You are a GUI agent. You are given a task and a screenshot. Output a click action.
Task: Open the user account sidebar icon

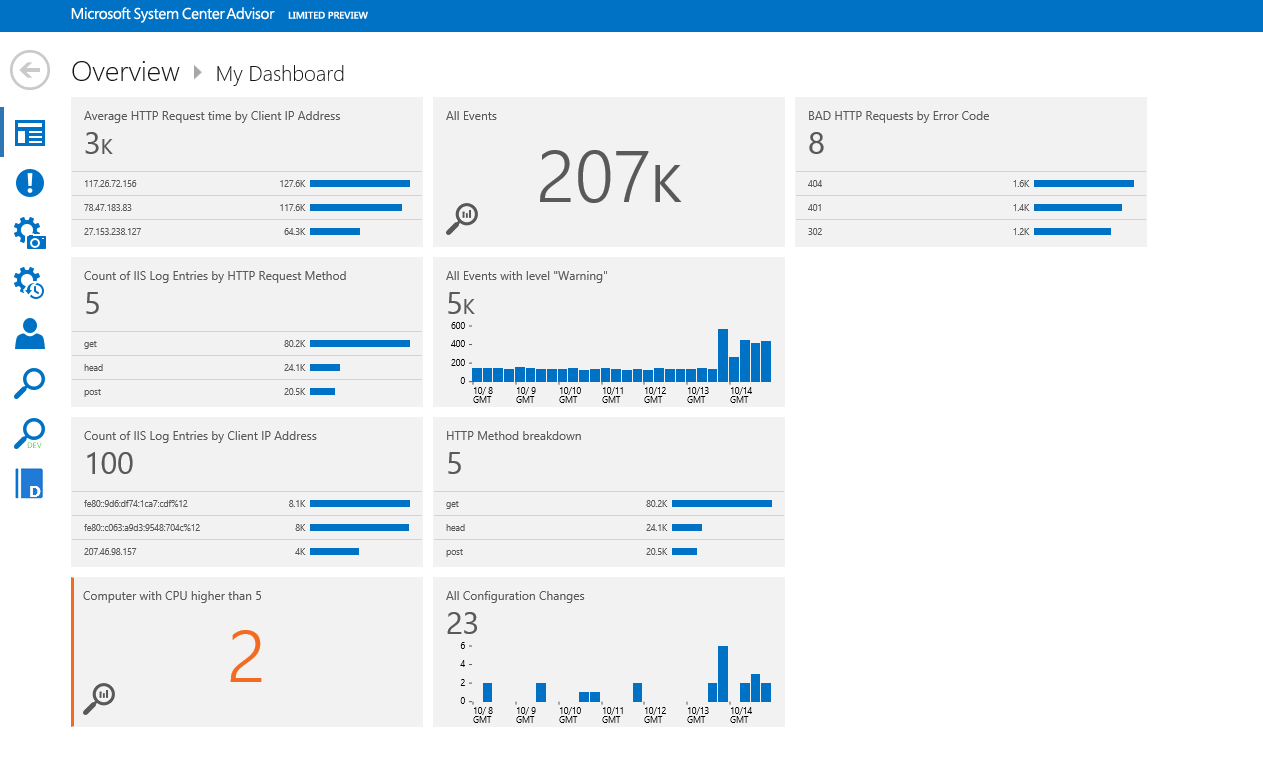click(30, 333)
